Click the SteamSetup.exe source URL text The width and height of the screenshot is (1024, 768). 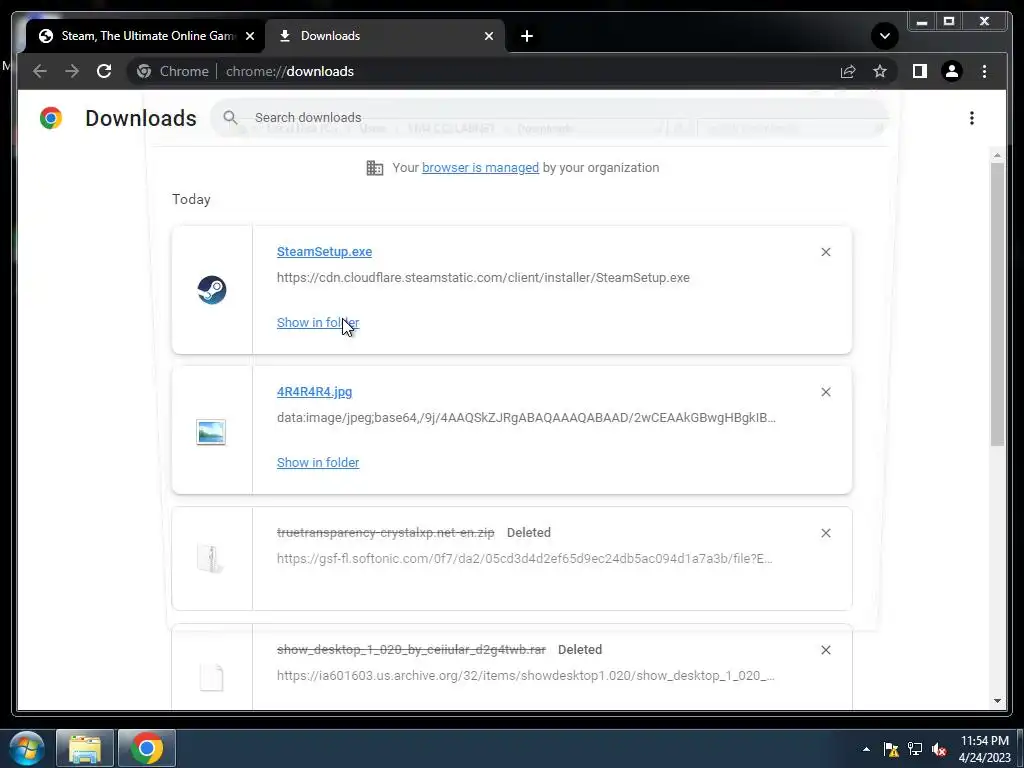click(483, 278)
